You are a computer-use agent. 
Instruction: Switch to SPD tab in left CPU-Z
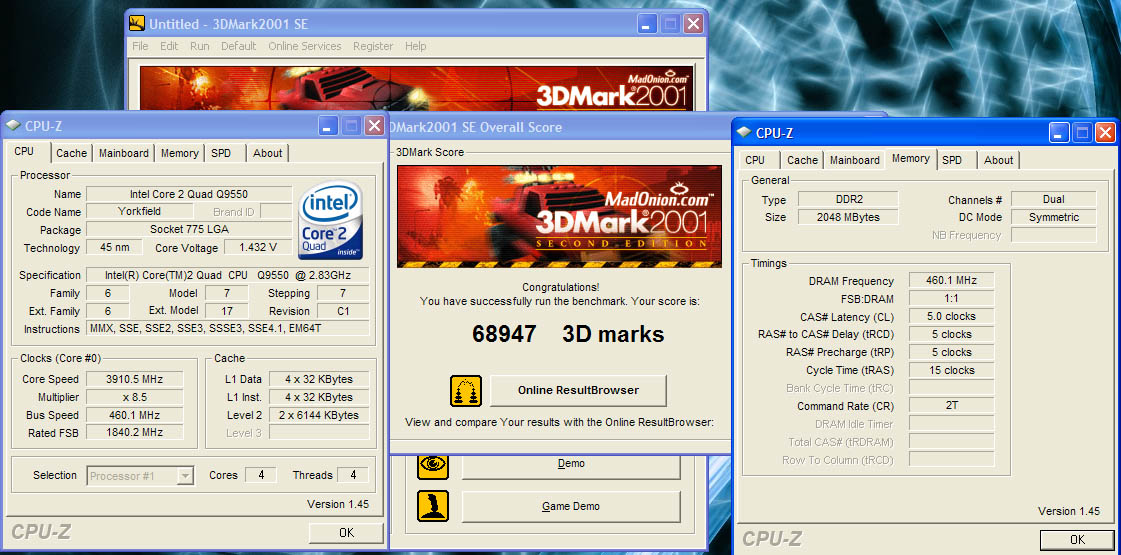pyautogui.click(x=221, y=153)
